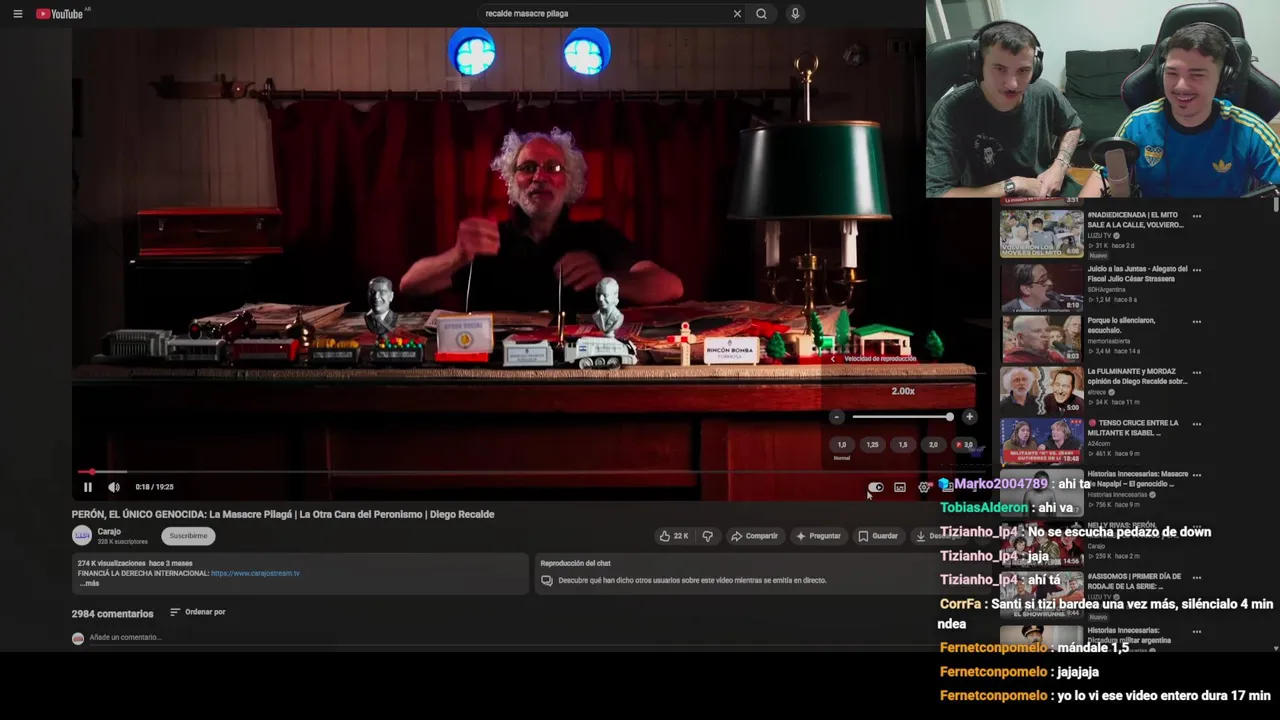Click the playback speed slider track
The height and width of the screenshot is (720, 1280).
pyautogui.click(x=902, y=417)
